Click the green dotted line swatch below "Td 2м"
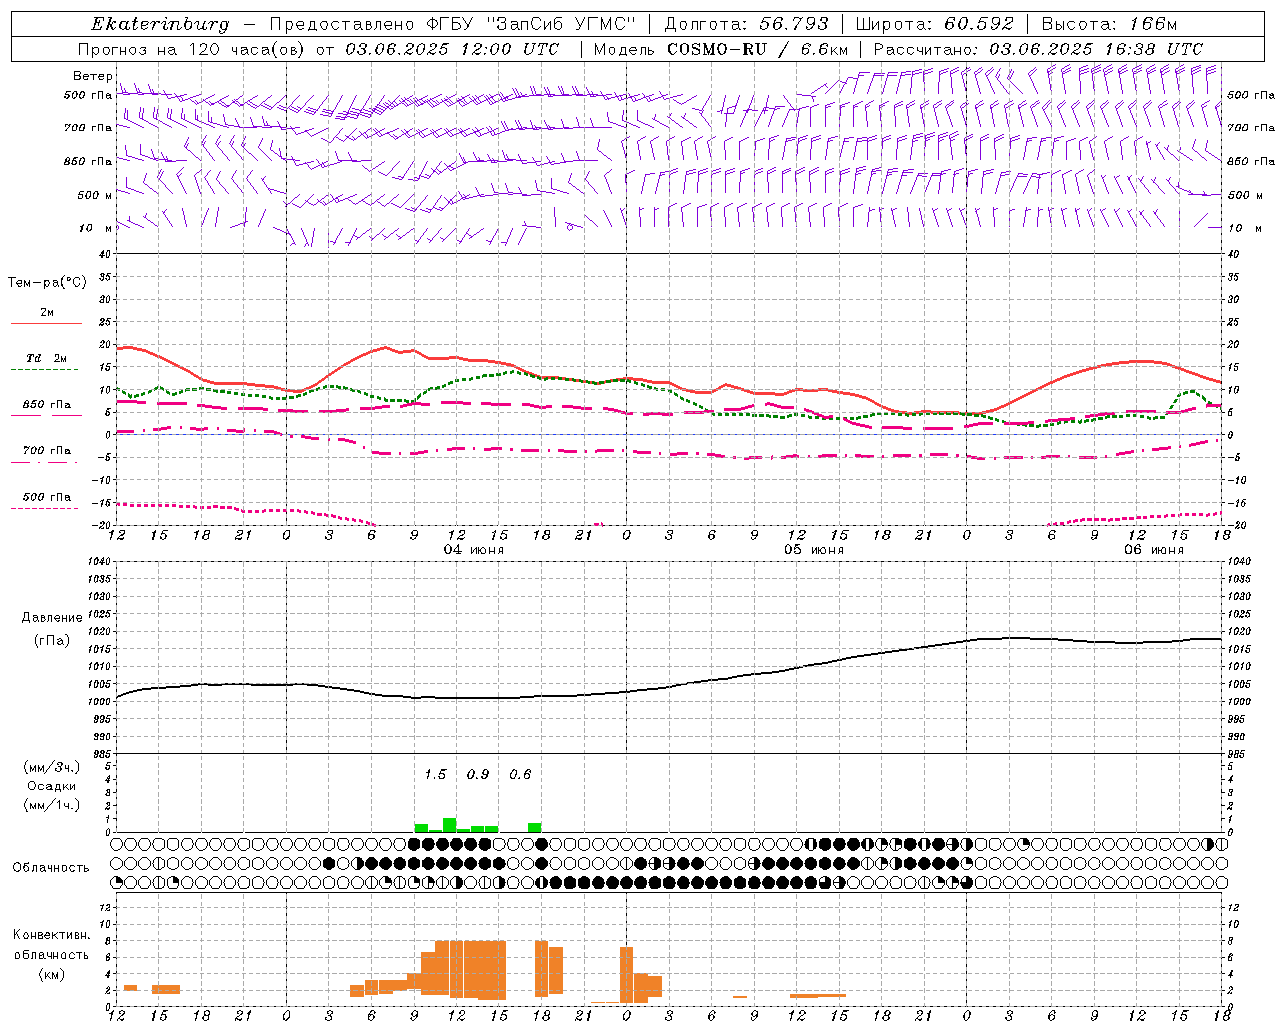Screen dimensions: 1280x1024 point(45,370)
